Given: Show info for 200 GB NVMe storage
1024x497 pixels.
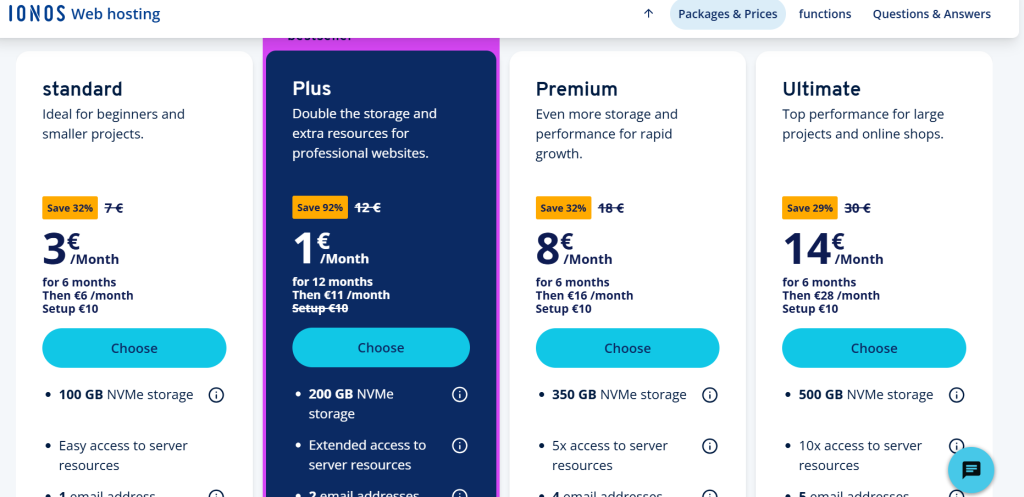Looking at the screenshot, I should [460, 395].
